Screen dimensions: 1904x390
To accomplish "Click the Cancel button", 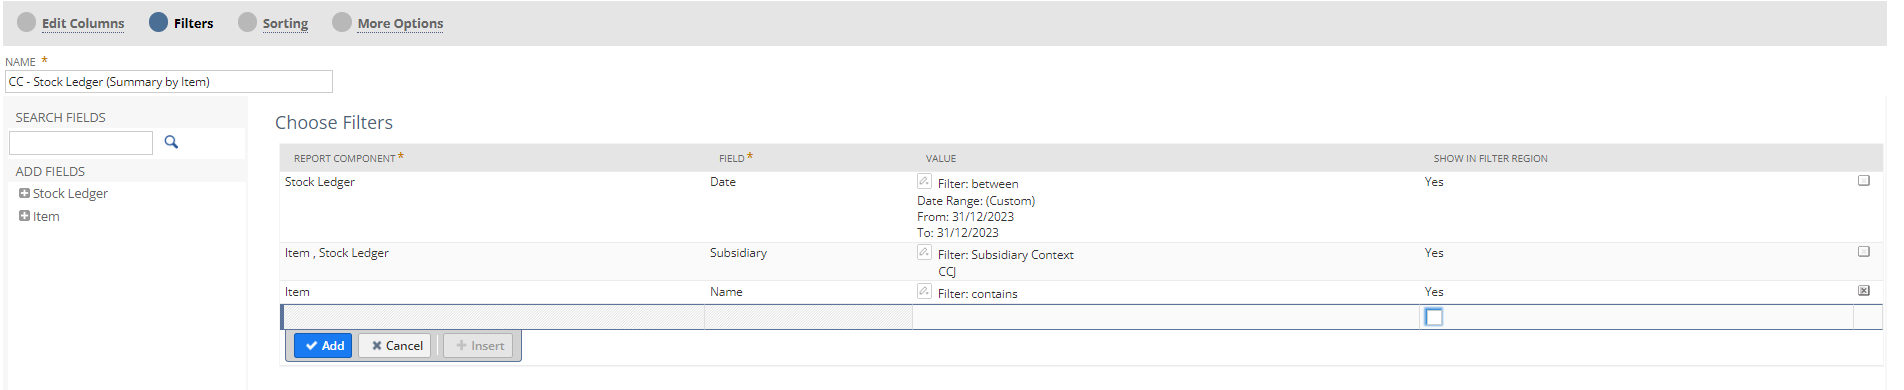I will [395, 346].
